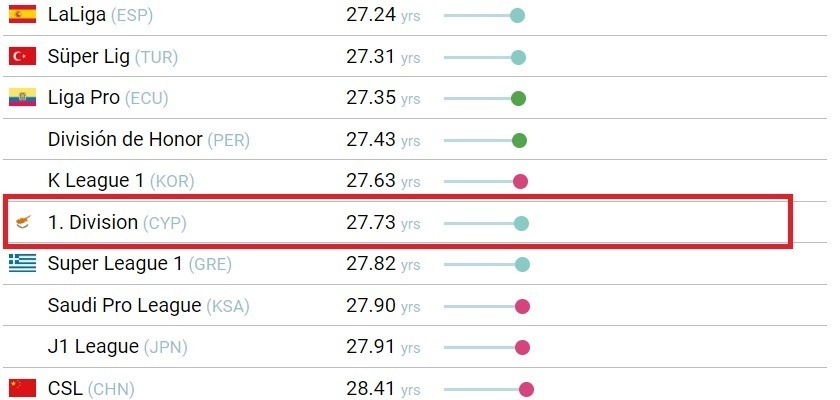This screenshot has height=400, width=840.
Task: Click the Turkey flag beside Süper Lig
Action: pyautogui.click(x=22, y=56)
